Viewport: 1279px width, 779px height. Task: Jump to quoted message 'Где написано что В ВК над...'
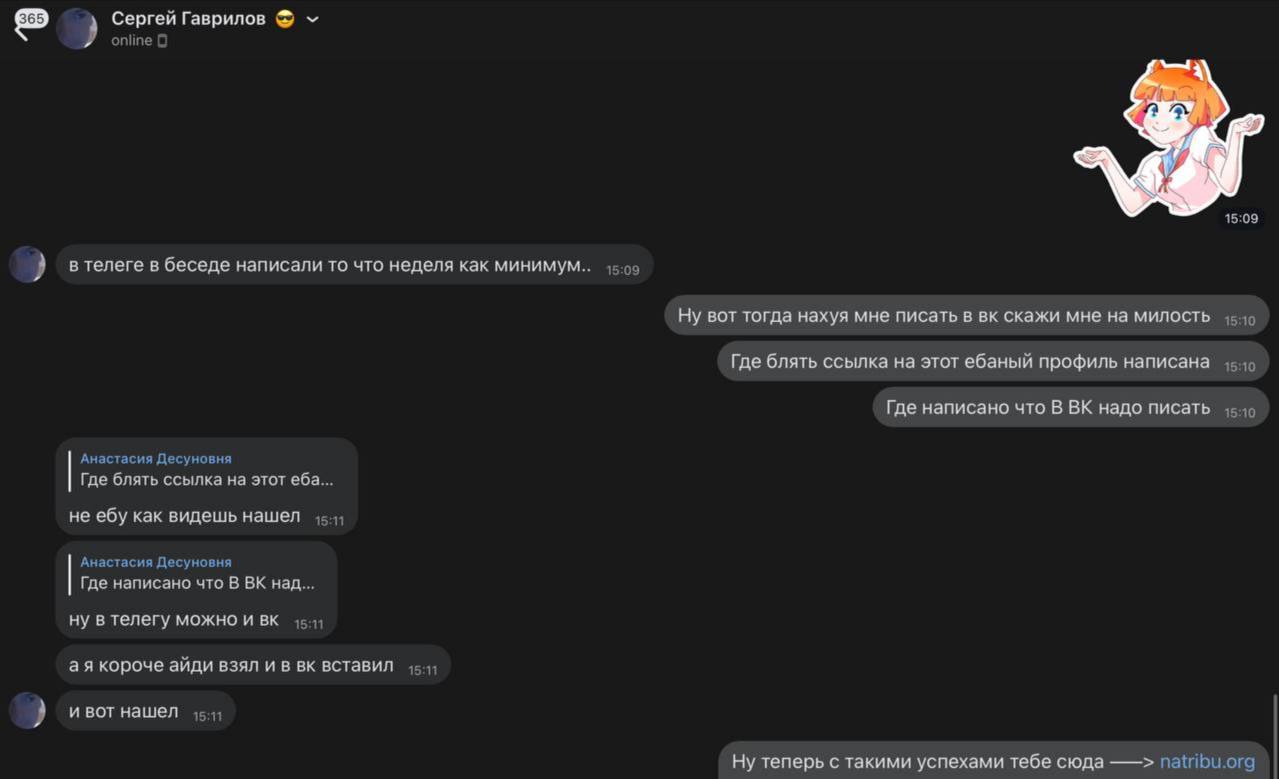197,583
